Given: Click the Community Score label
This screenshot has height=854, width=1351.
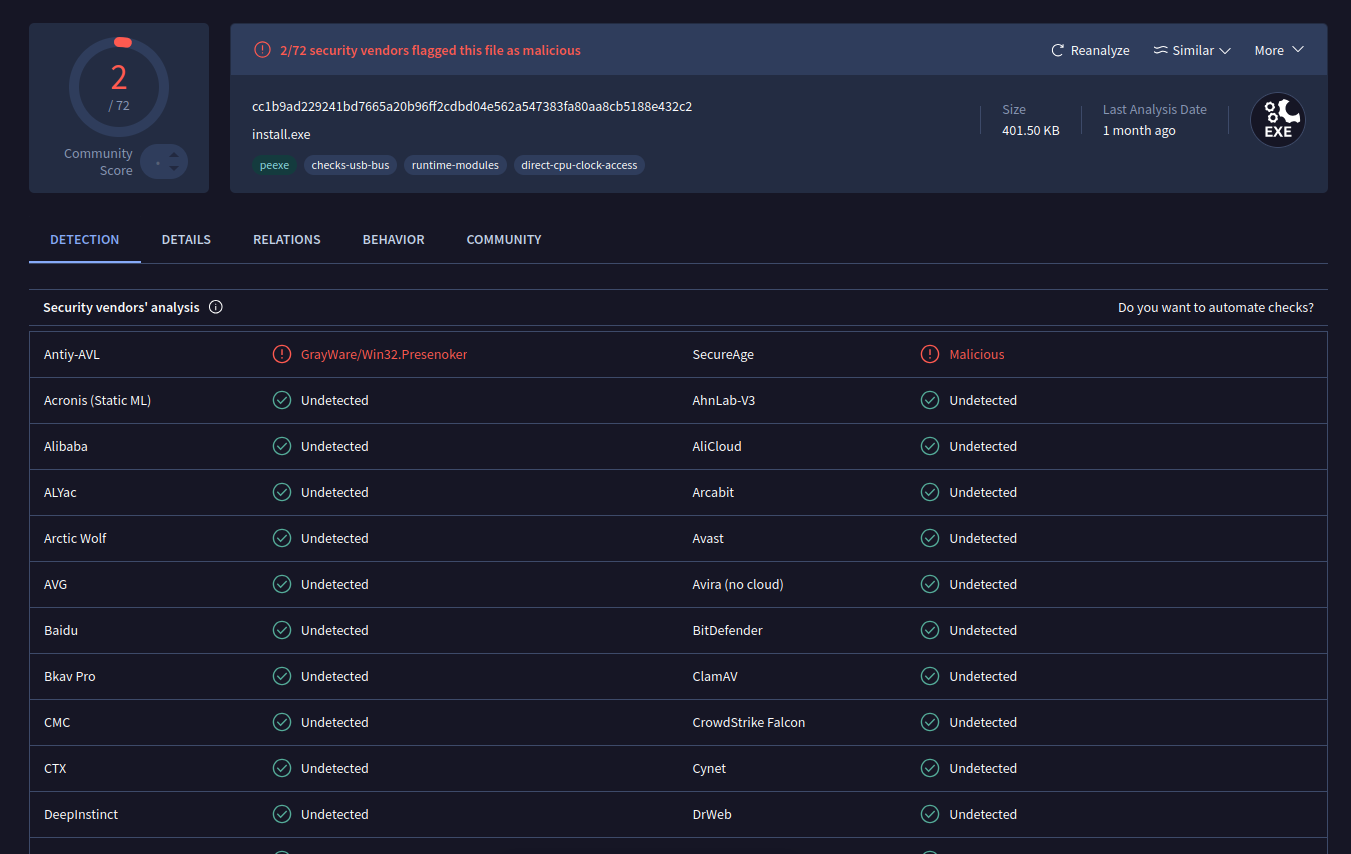Looking at the screenshot, I should click(98, 162).
